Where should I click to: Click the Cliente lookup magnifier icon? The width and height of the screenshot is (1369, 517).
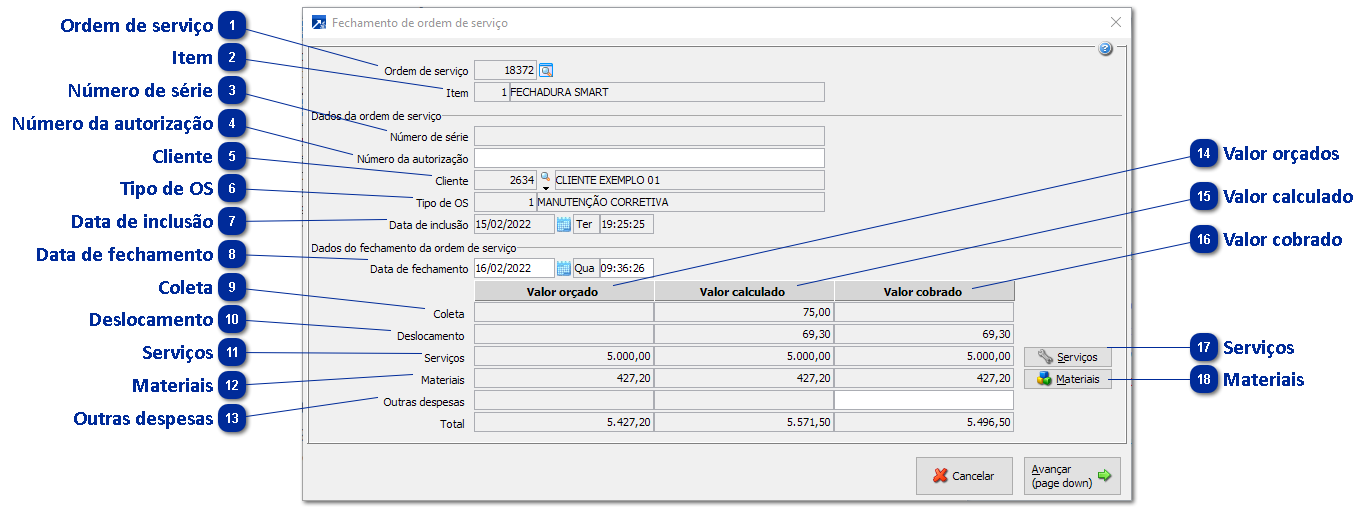(x=546, y=176)
